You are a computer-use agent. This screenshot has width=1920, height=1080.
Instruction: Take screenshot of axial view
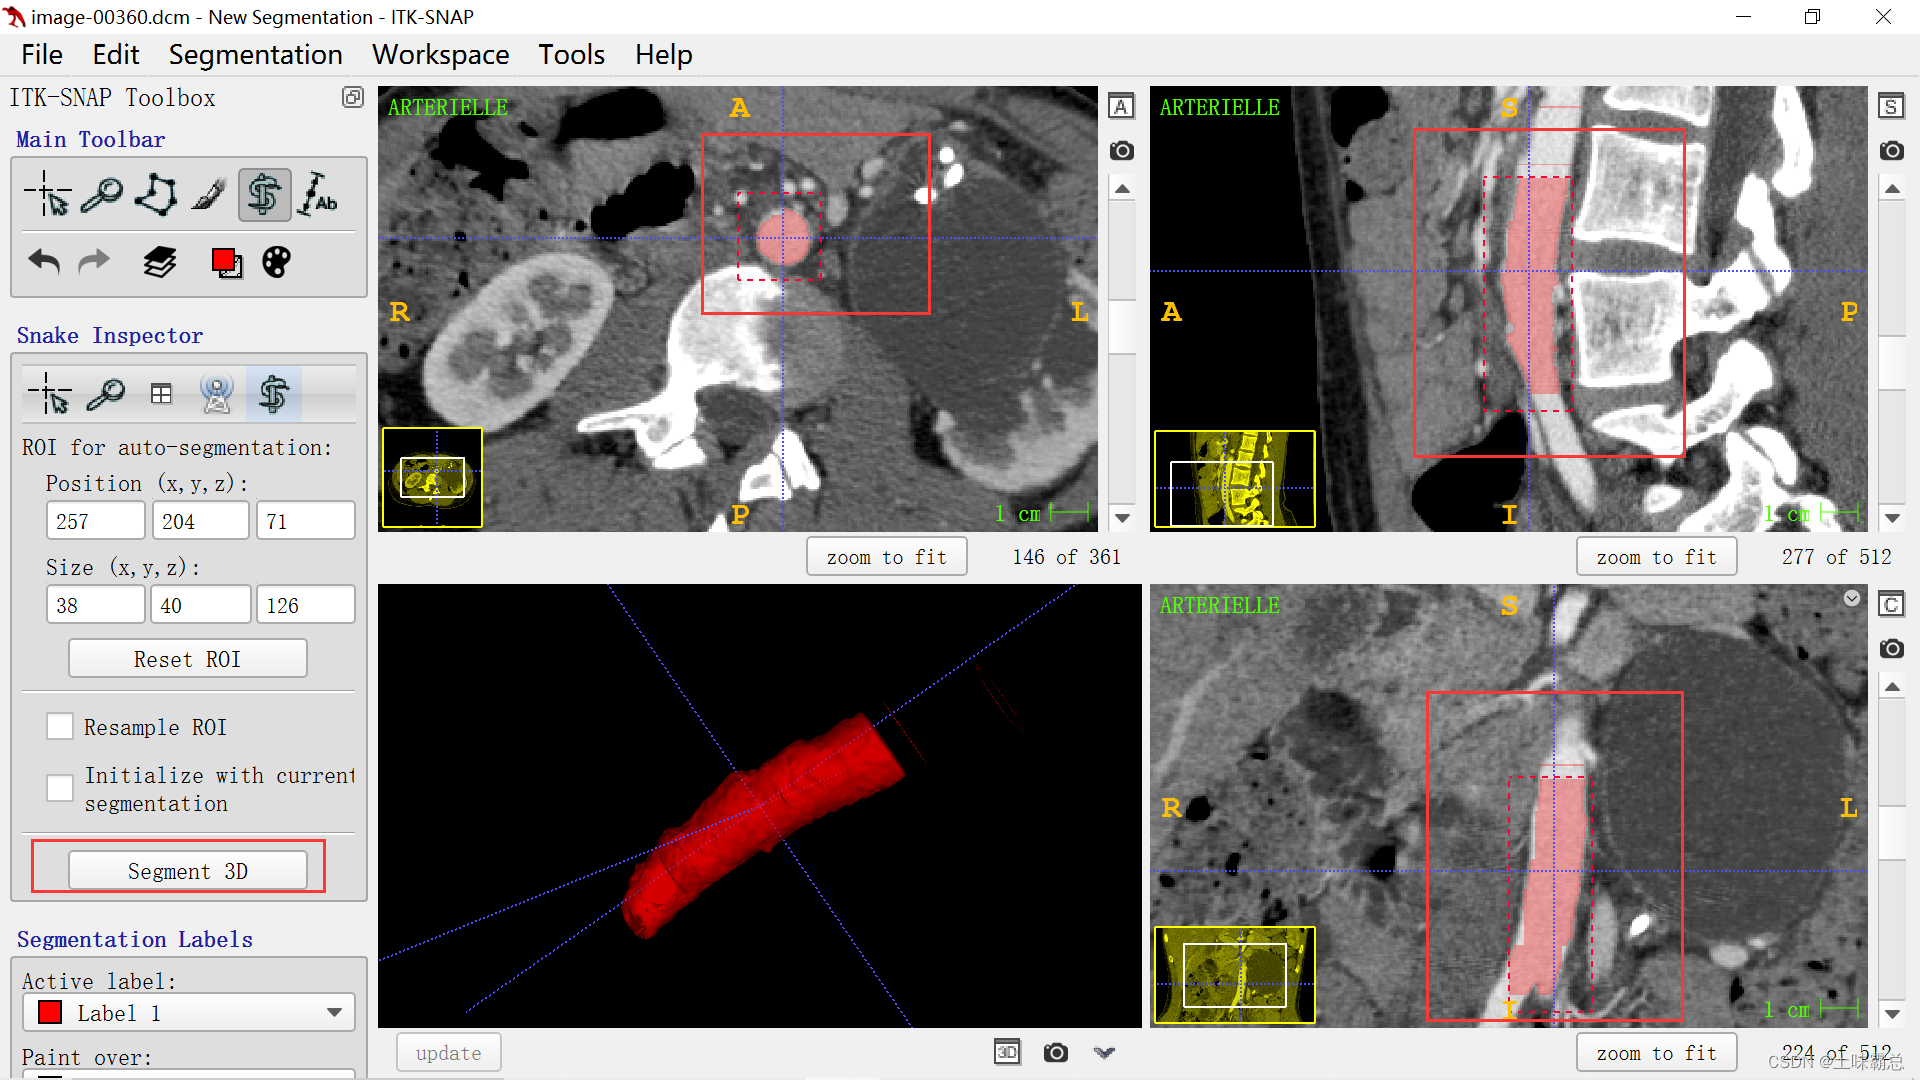coord(1122,151)
